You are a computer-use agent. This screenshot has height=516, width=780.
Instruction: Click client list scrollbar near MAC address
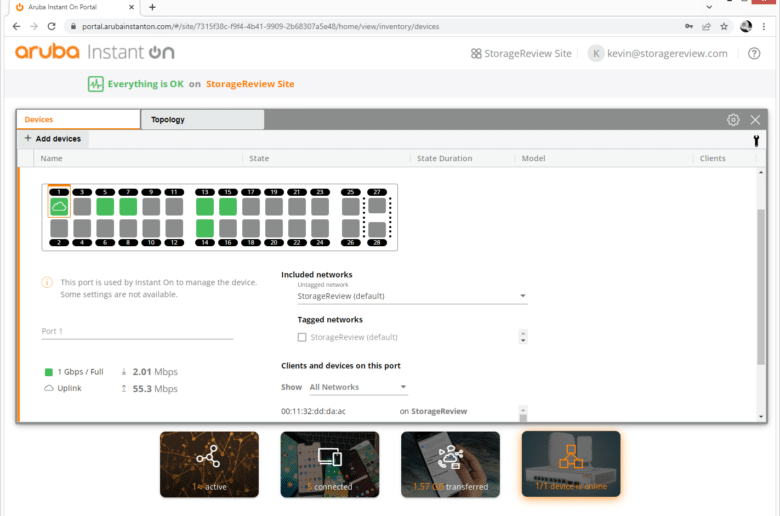(523, 414)
